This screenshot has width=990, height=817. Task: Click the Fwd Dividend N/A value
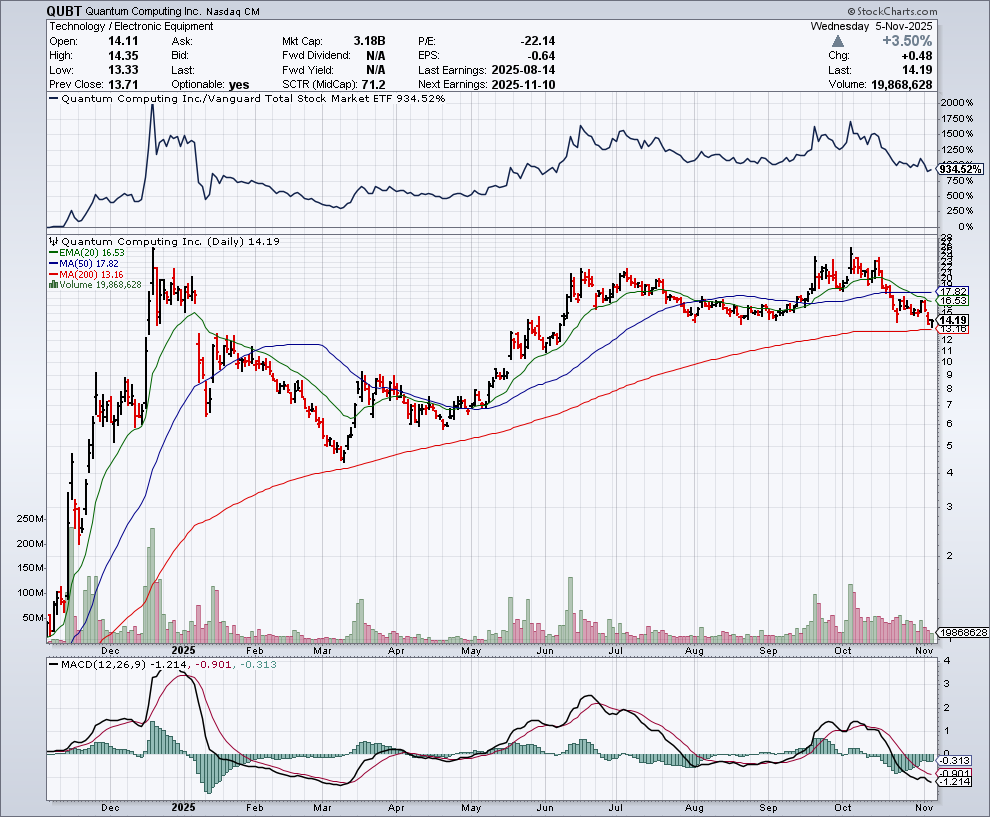pos(376,56)
